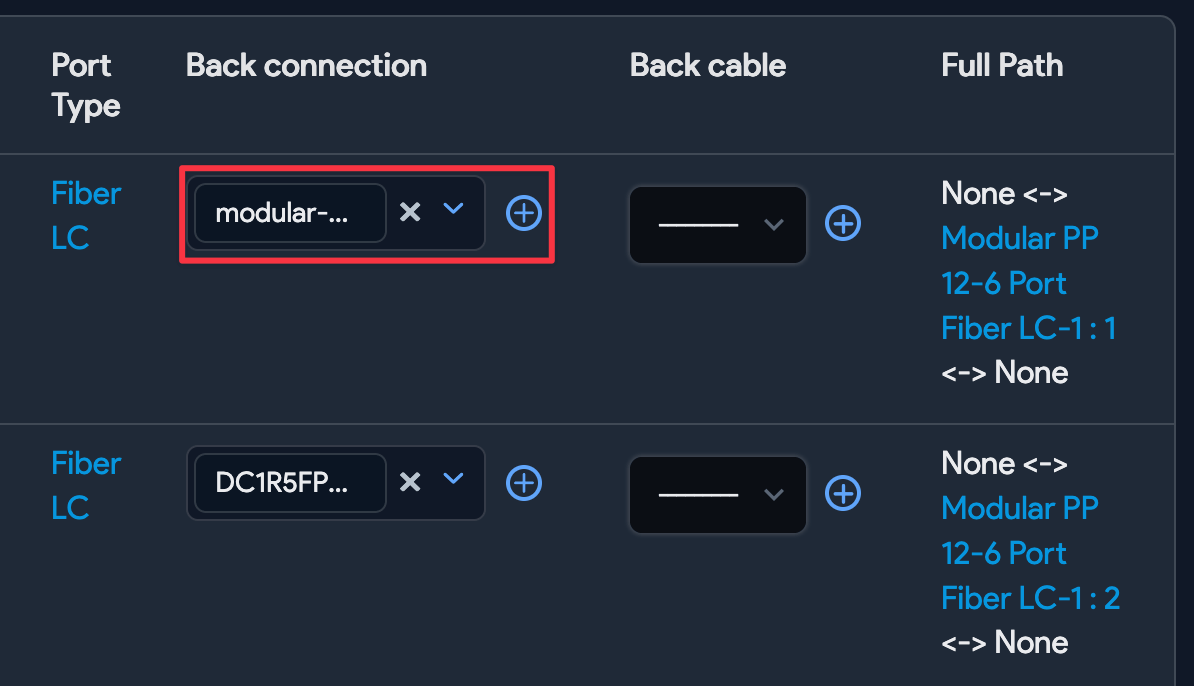Click the "Back cable" column header

click(707, 65)
